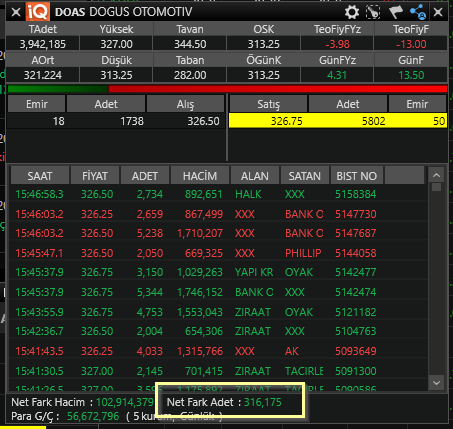This screenshot has height=429, width=453.
Task: Click the green-red buy/sell ratio bar
Action: coord(227,89)
